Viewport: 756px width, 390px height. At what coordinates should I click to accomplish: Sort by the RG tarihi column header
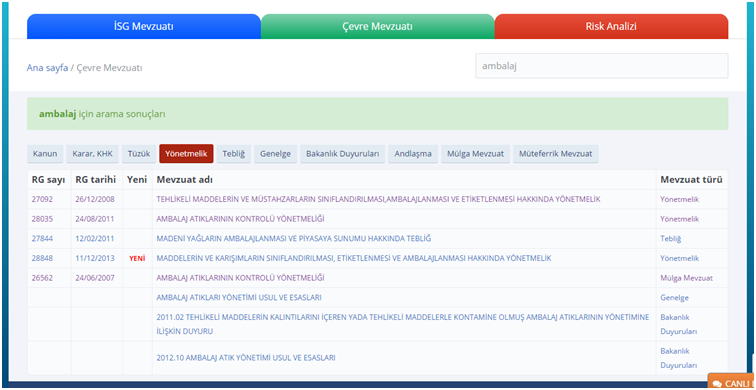coord(95,180)
